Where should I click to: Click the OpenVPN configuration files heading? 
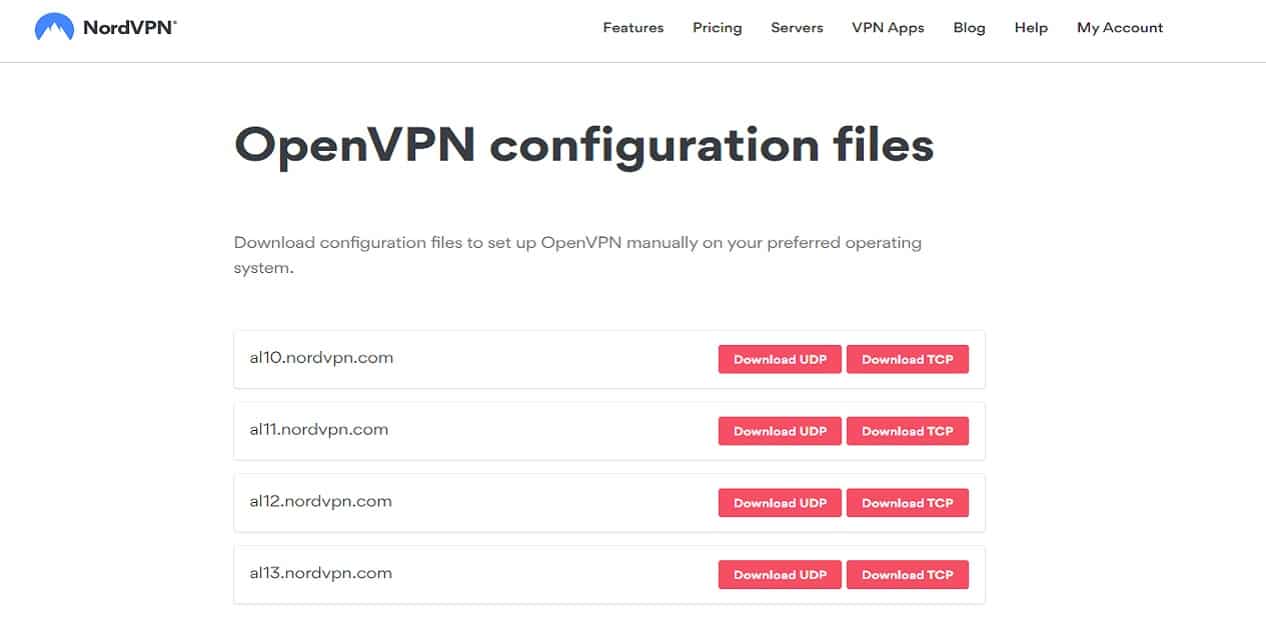(x=584, y=145)
